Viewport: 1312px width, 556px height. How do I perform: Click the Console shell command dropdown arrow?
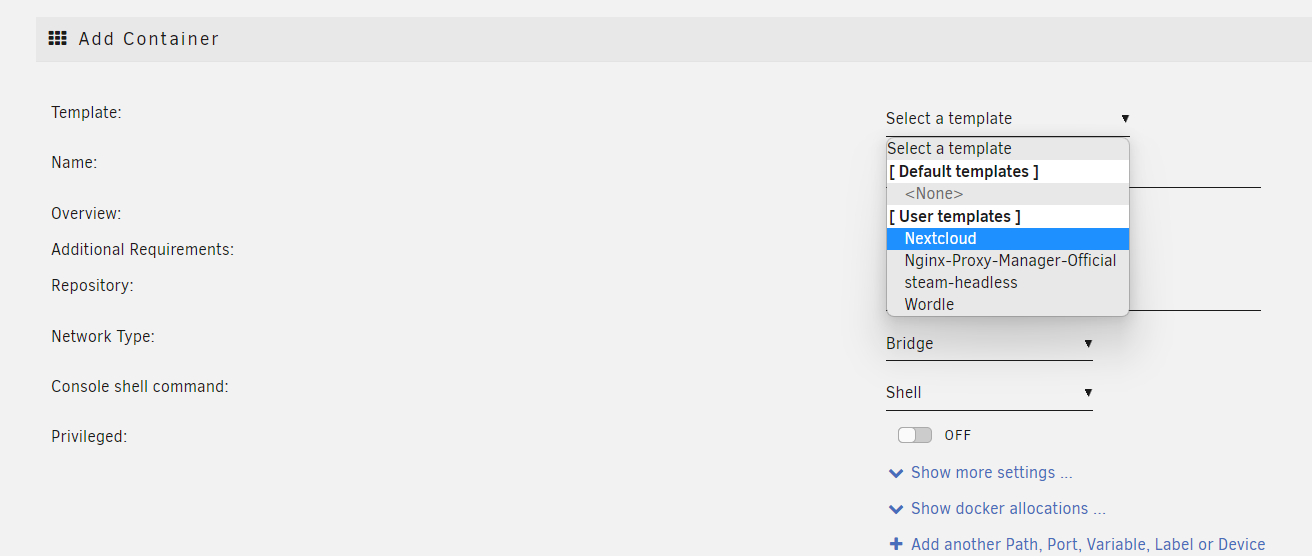tap(1088, 392)
